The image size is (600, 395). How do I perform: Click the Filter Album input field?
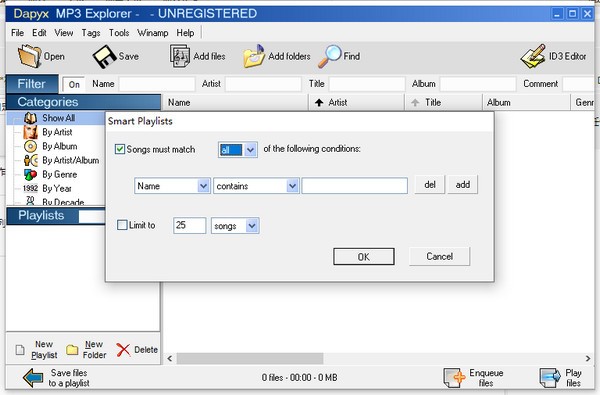pos(478,84)
